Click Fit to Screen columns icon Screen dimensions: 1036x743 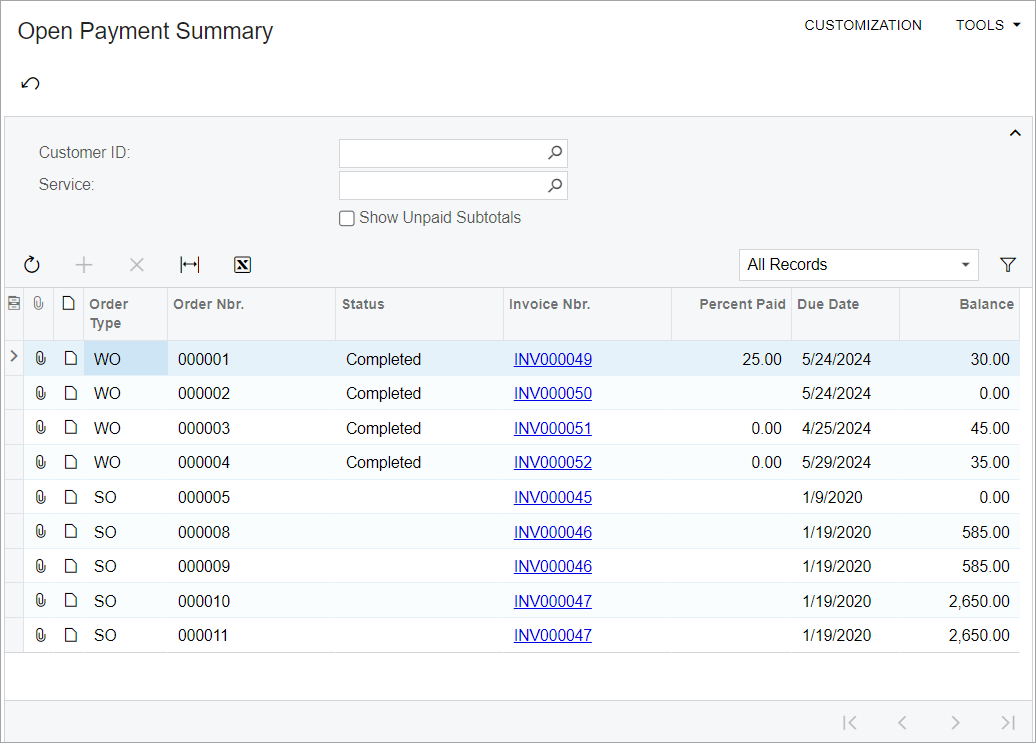point(189,264)
